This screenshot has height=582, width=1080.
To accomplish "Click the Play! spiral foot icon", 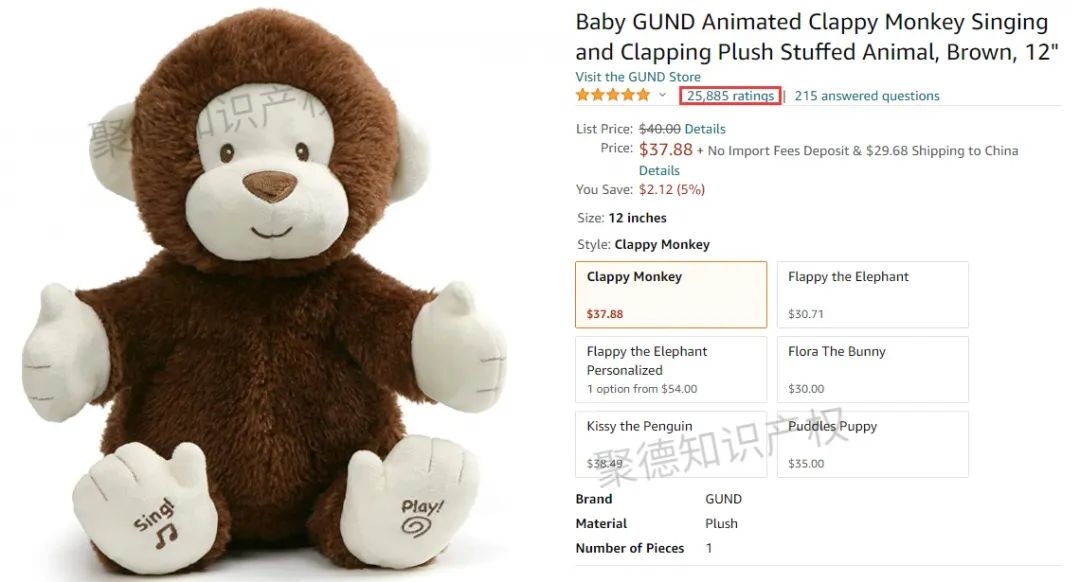I will click(422, 518).
